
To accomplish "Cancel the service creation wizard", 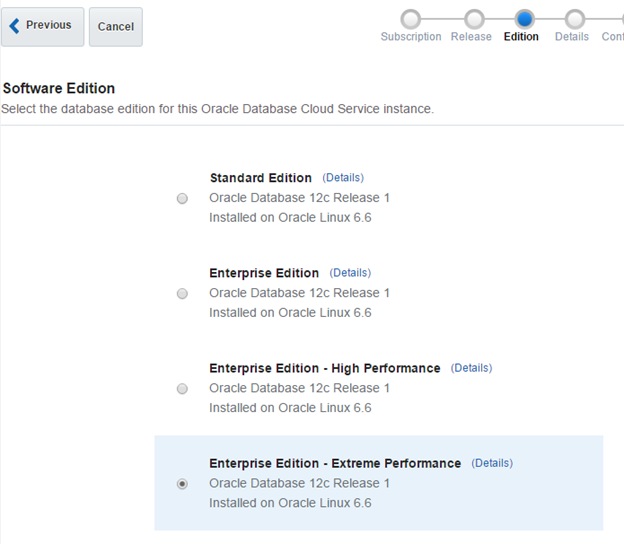I will (x=116, y=27).
